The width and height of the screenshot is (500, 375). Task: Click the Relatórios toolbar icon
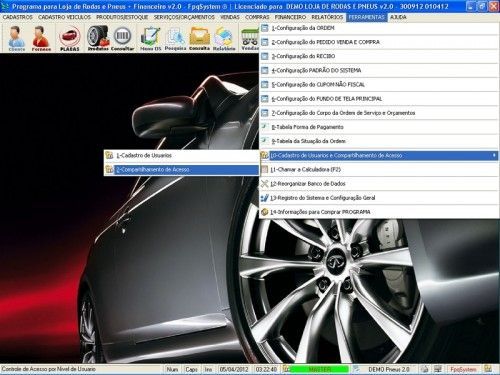point(224,38)
